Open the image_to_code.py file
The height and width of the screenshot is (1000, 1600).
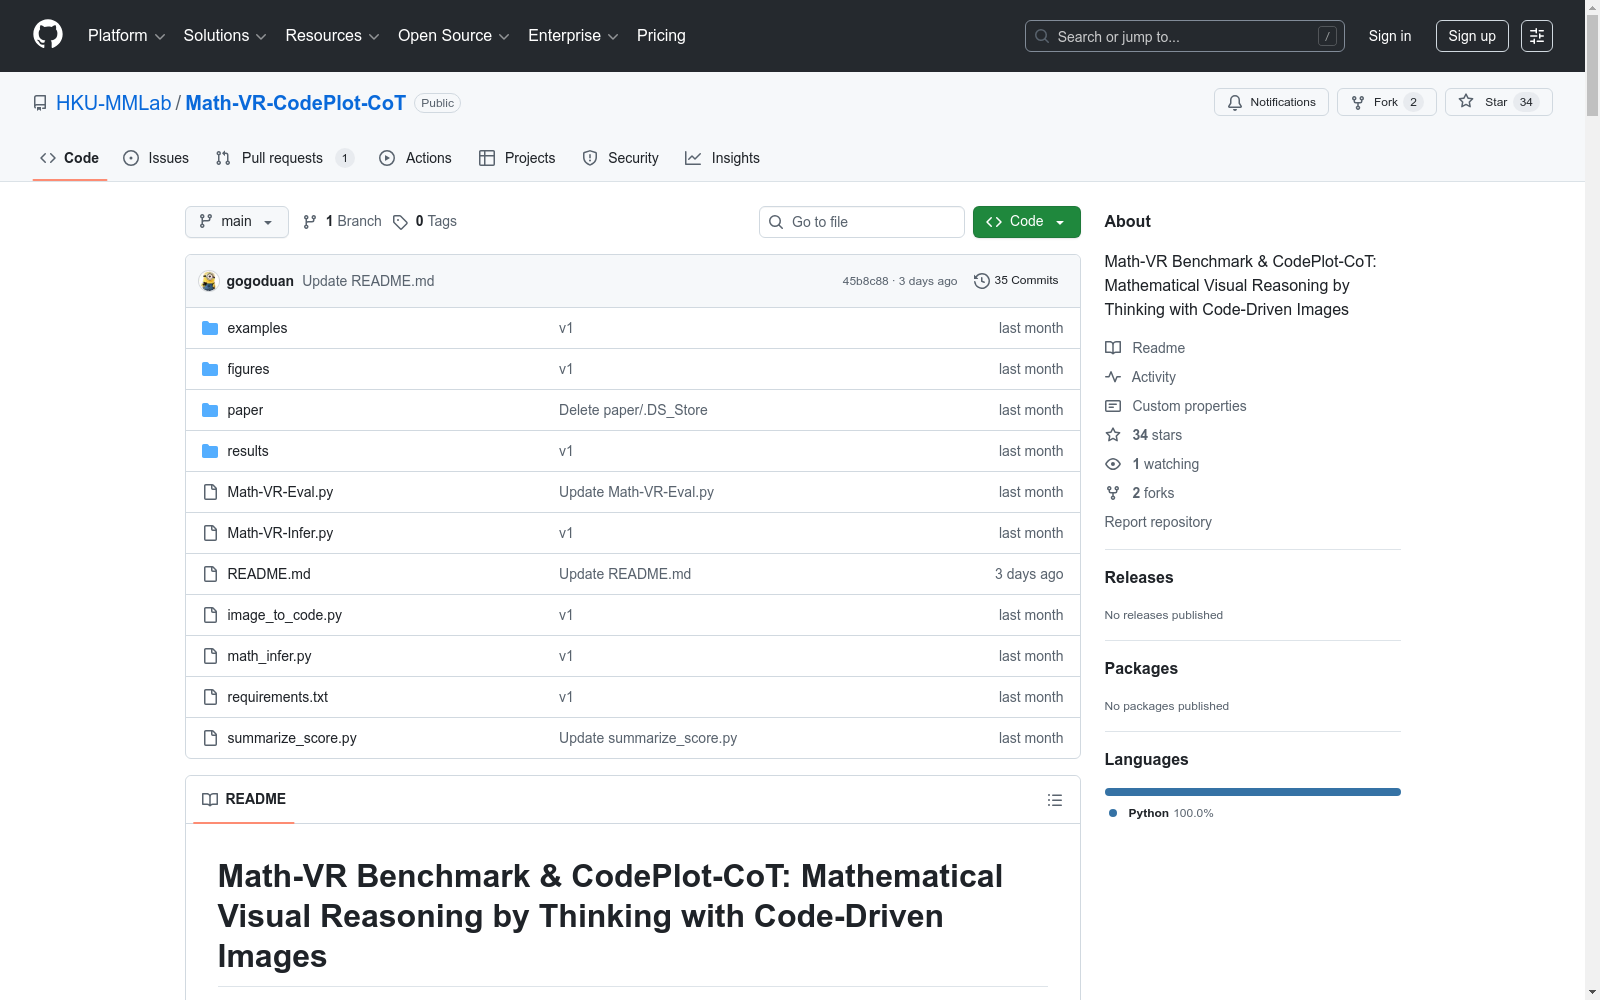click(x=285, y=615)
